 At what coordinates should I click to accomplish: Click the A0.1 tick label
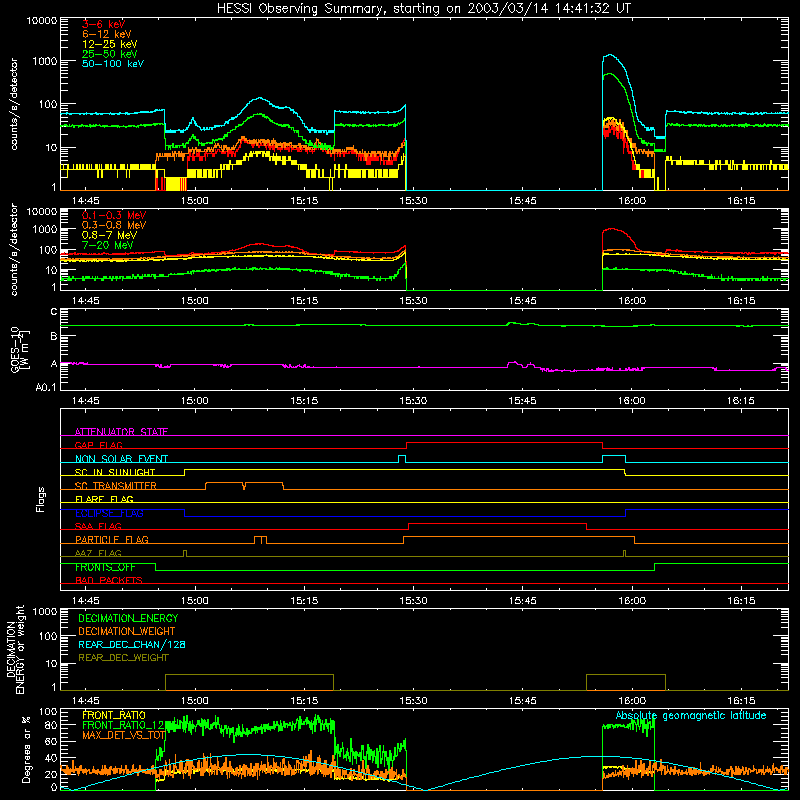[46, 387]
